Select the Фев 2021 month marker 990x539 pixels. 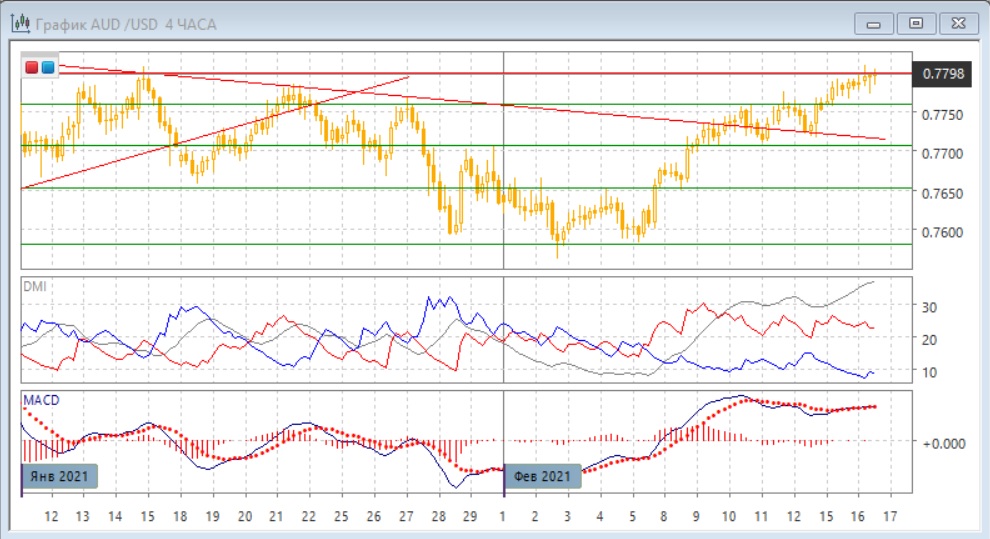[x=543, y=476]
